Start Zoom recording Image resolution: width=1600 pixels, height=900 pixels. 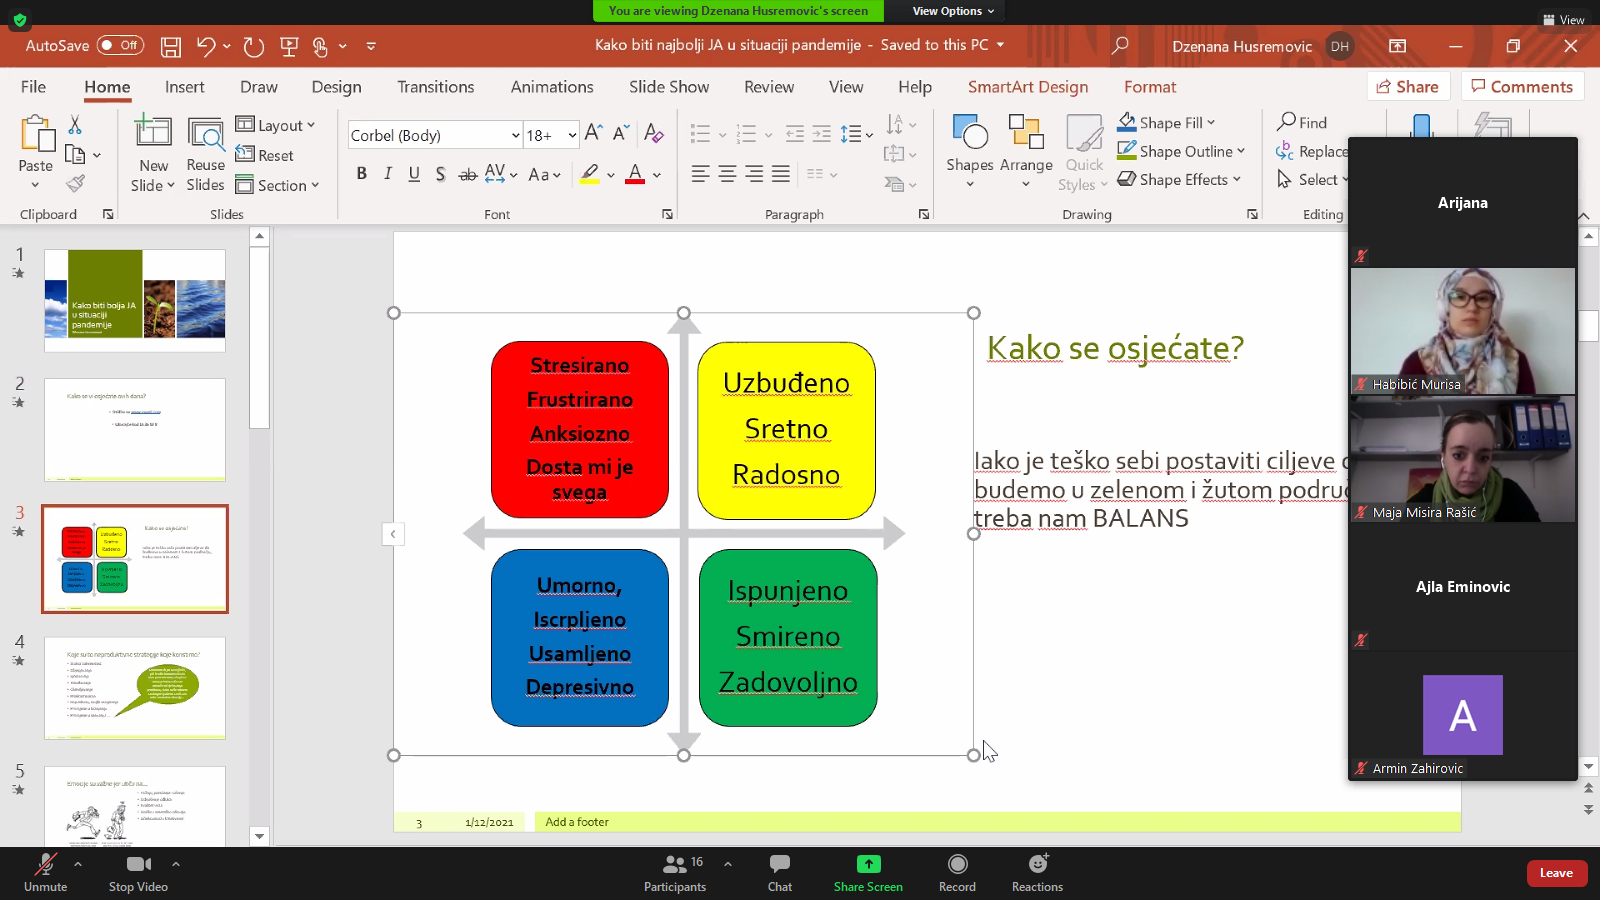(x=957, y=873)
